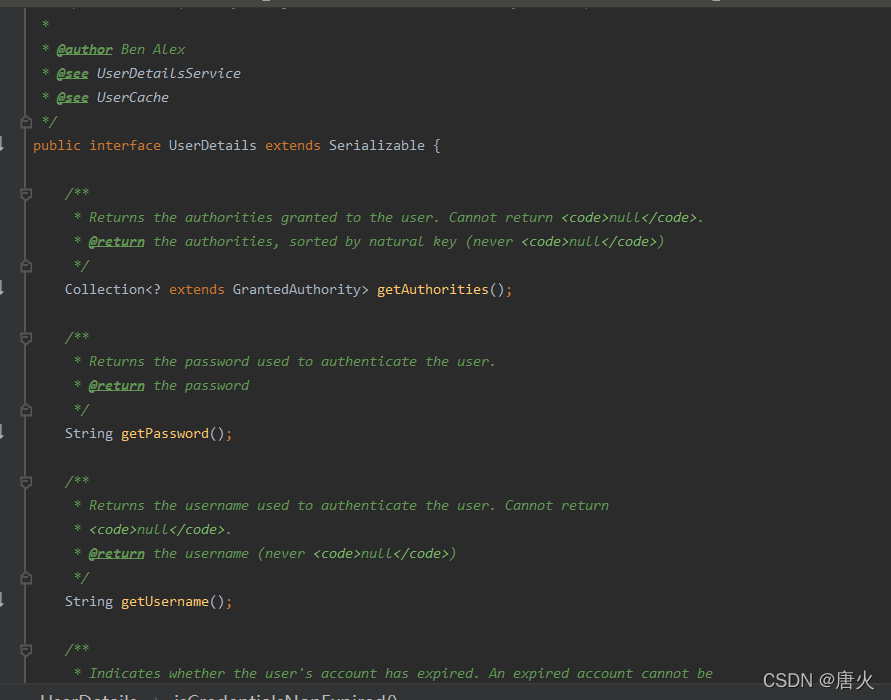The height and width of the screenshot is (700, 891).
Task: Click the comment text 'Returns the username used'
Action: (x=189, y=506)
